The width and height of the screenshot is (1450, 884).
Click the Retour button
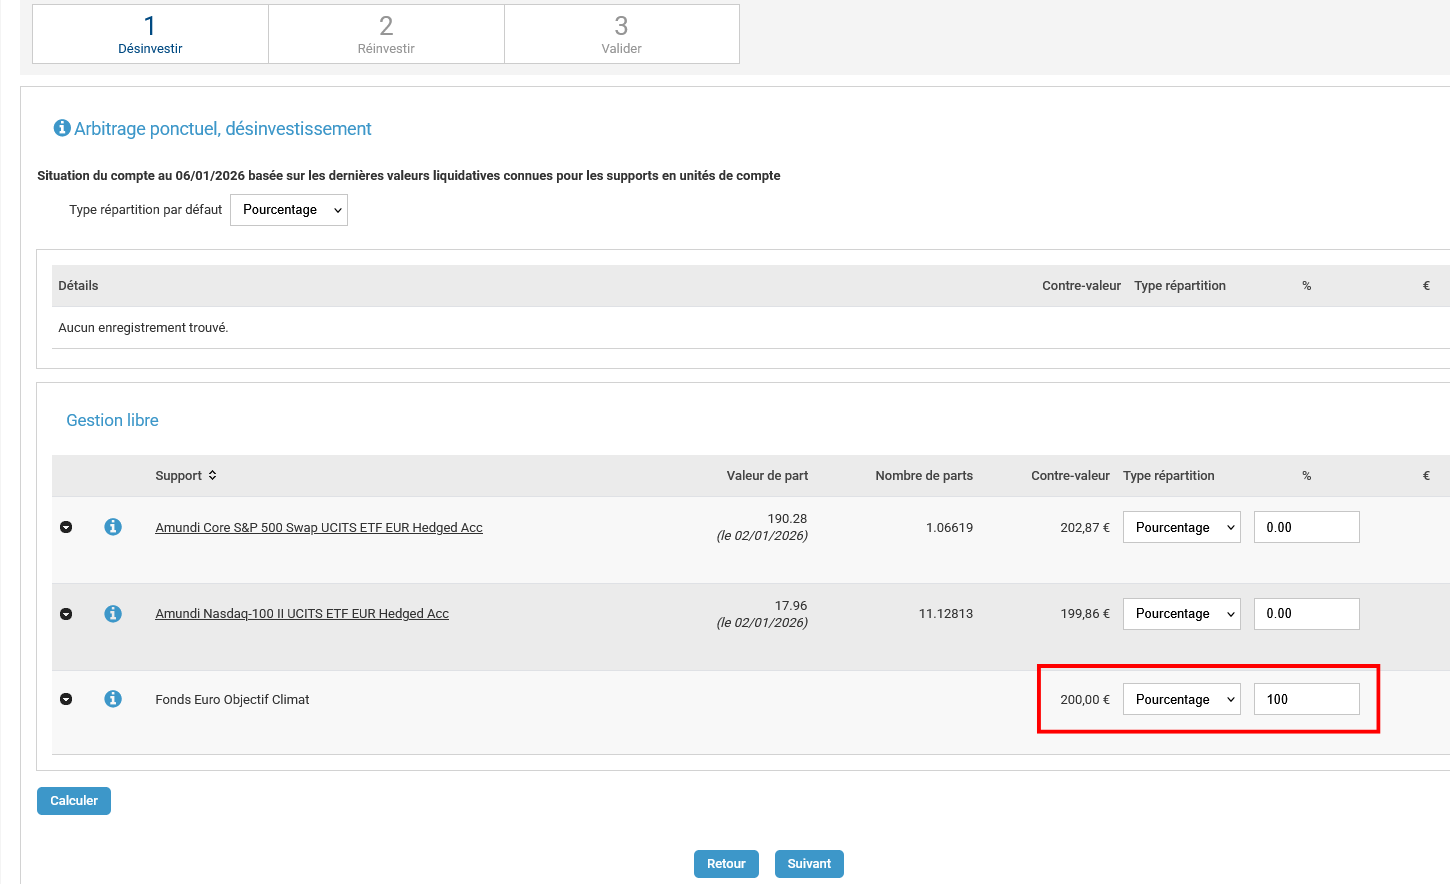[726, 864]
